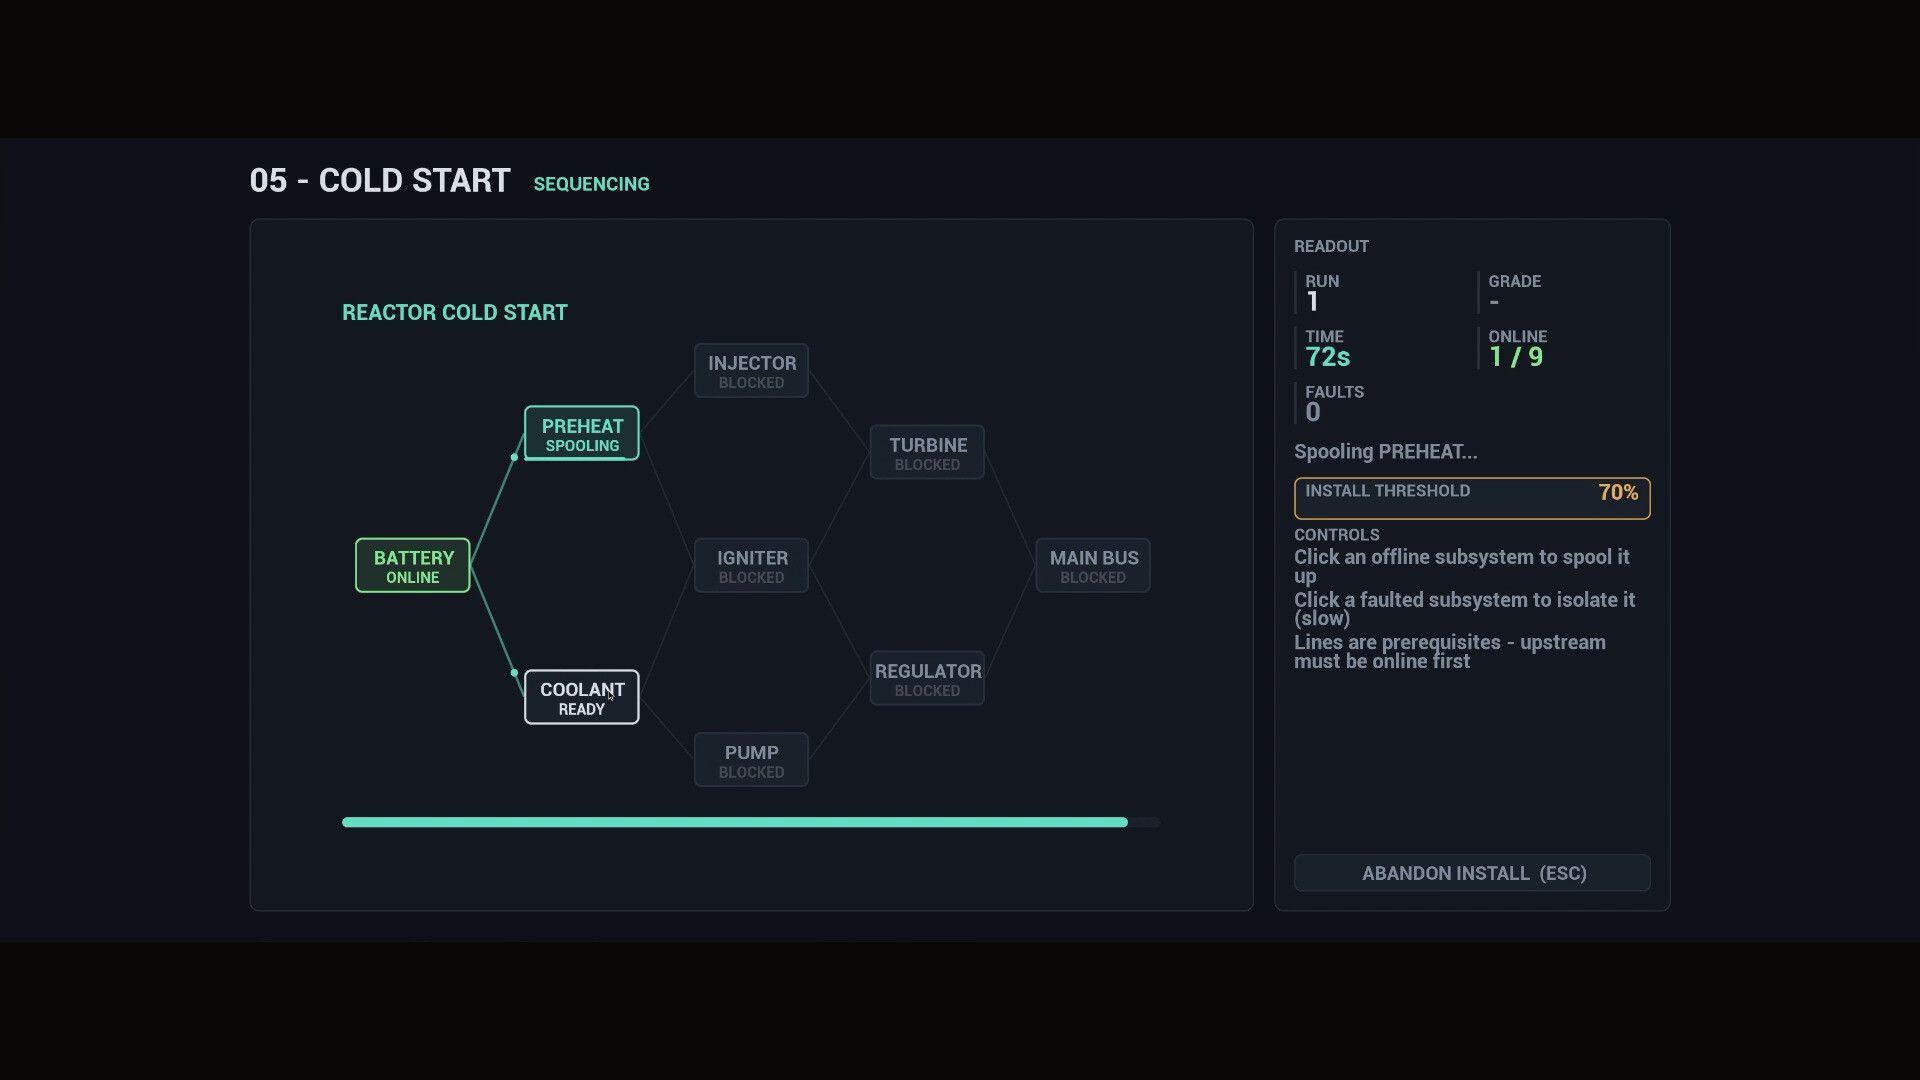Click the BATTERY online node

click(x=412, y=565)
